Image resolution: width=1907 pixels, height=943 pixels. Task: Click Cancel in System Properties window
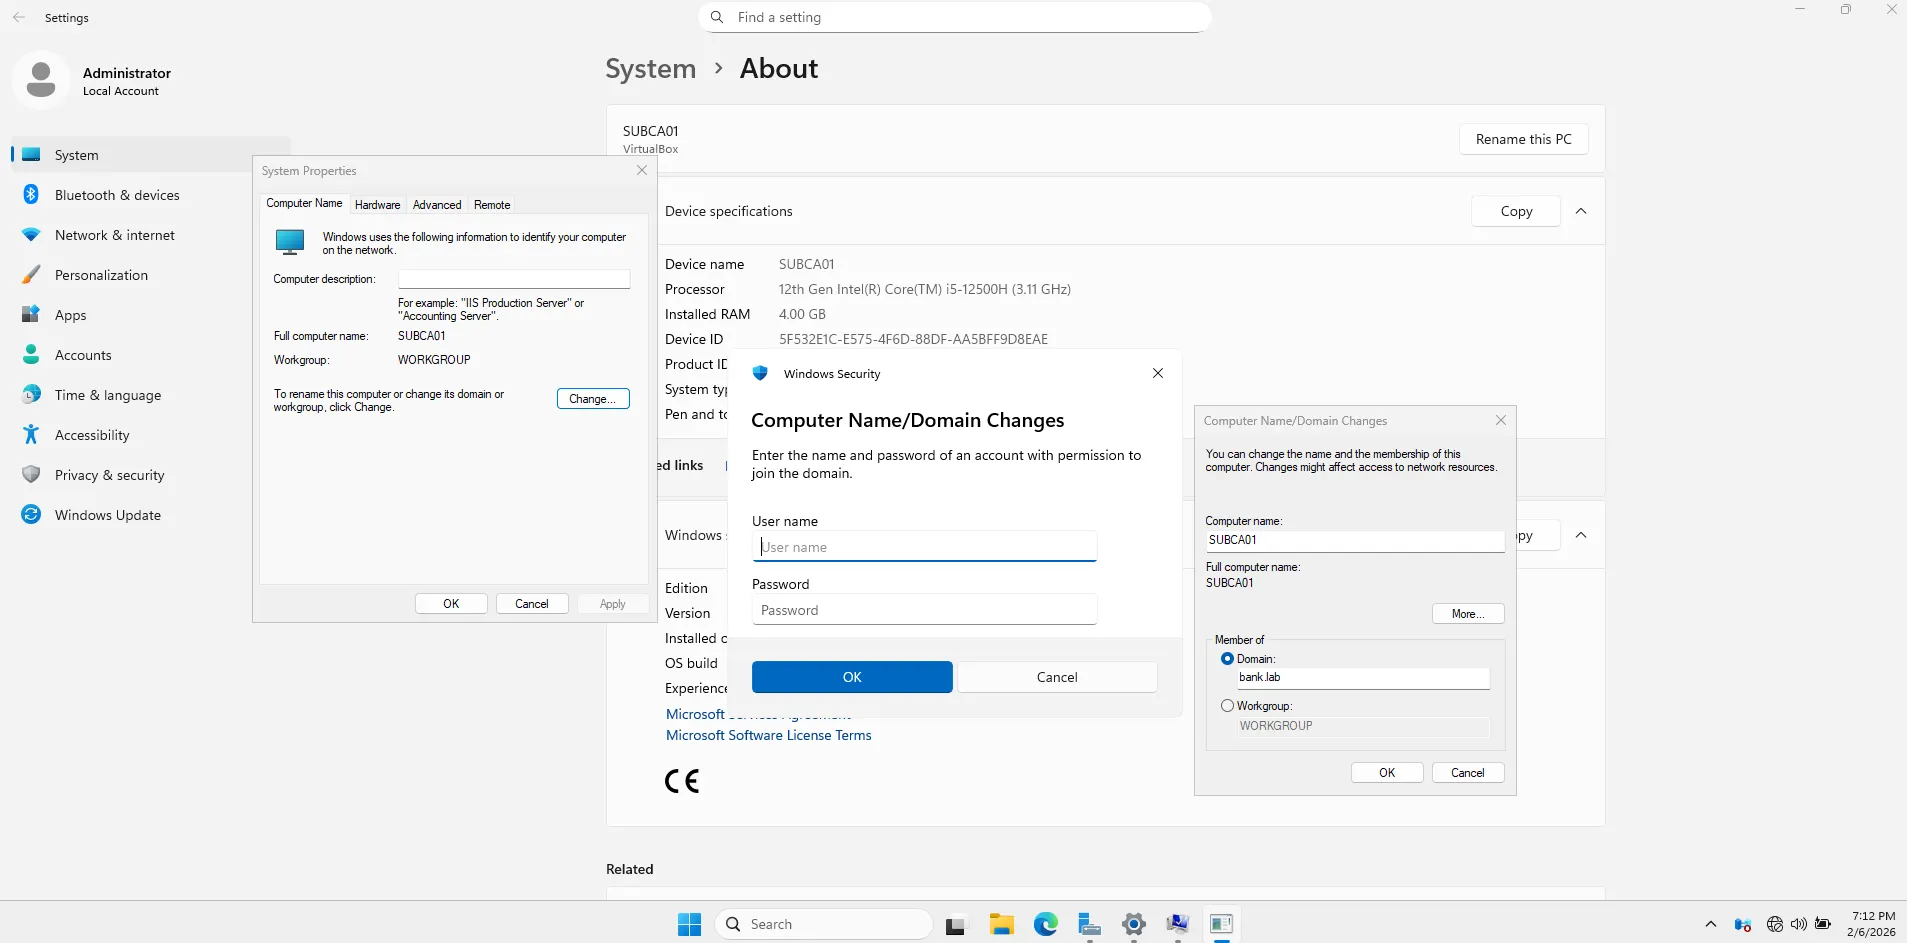532,604
